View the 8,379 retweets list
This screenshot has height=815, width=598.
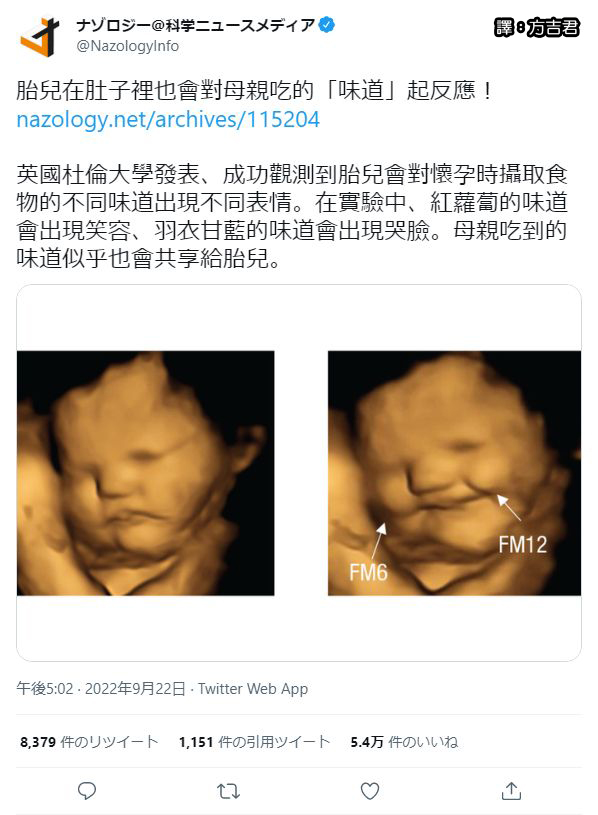pos(89,742)
